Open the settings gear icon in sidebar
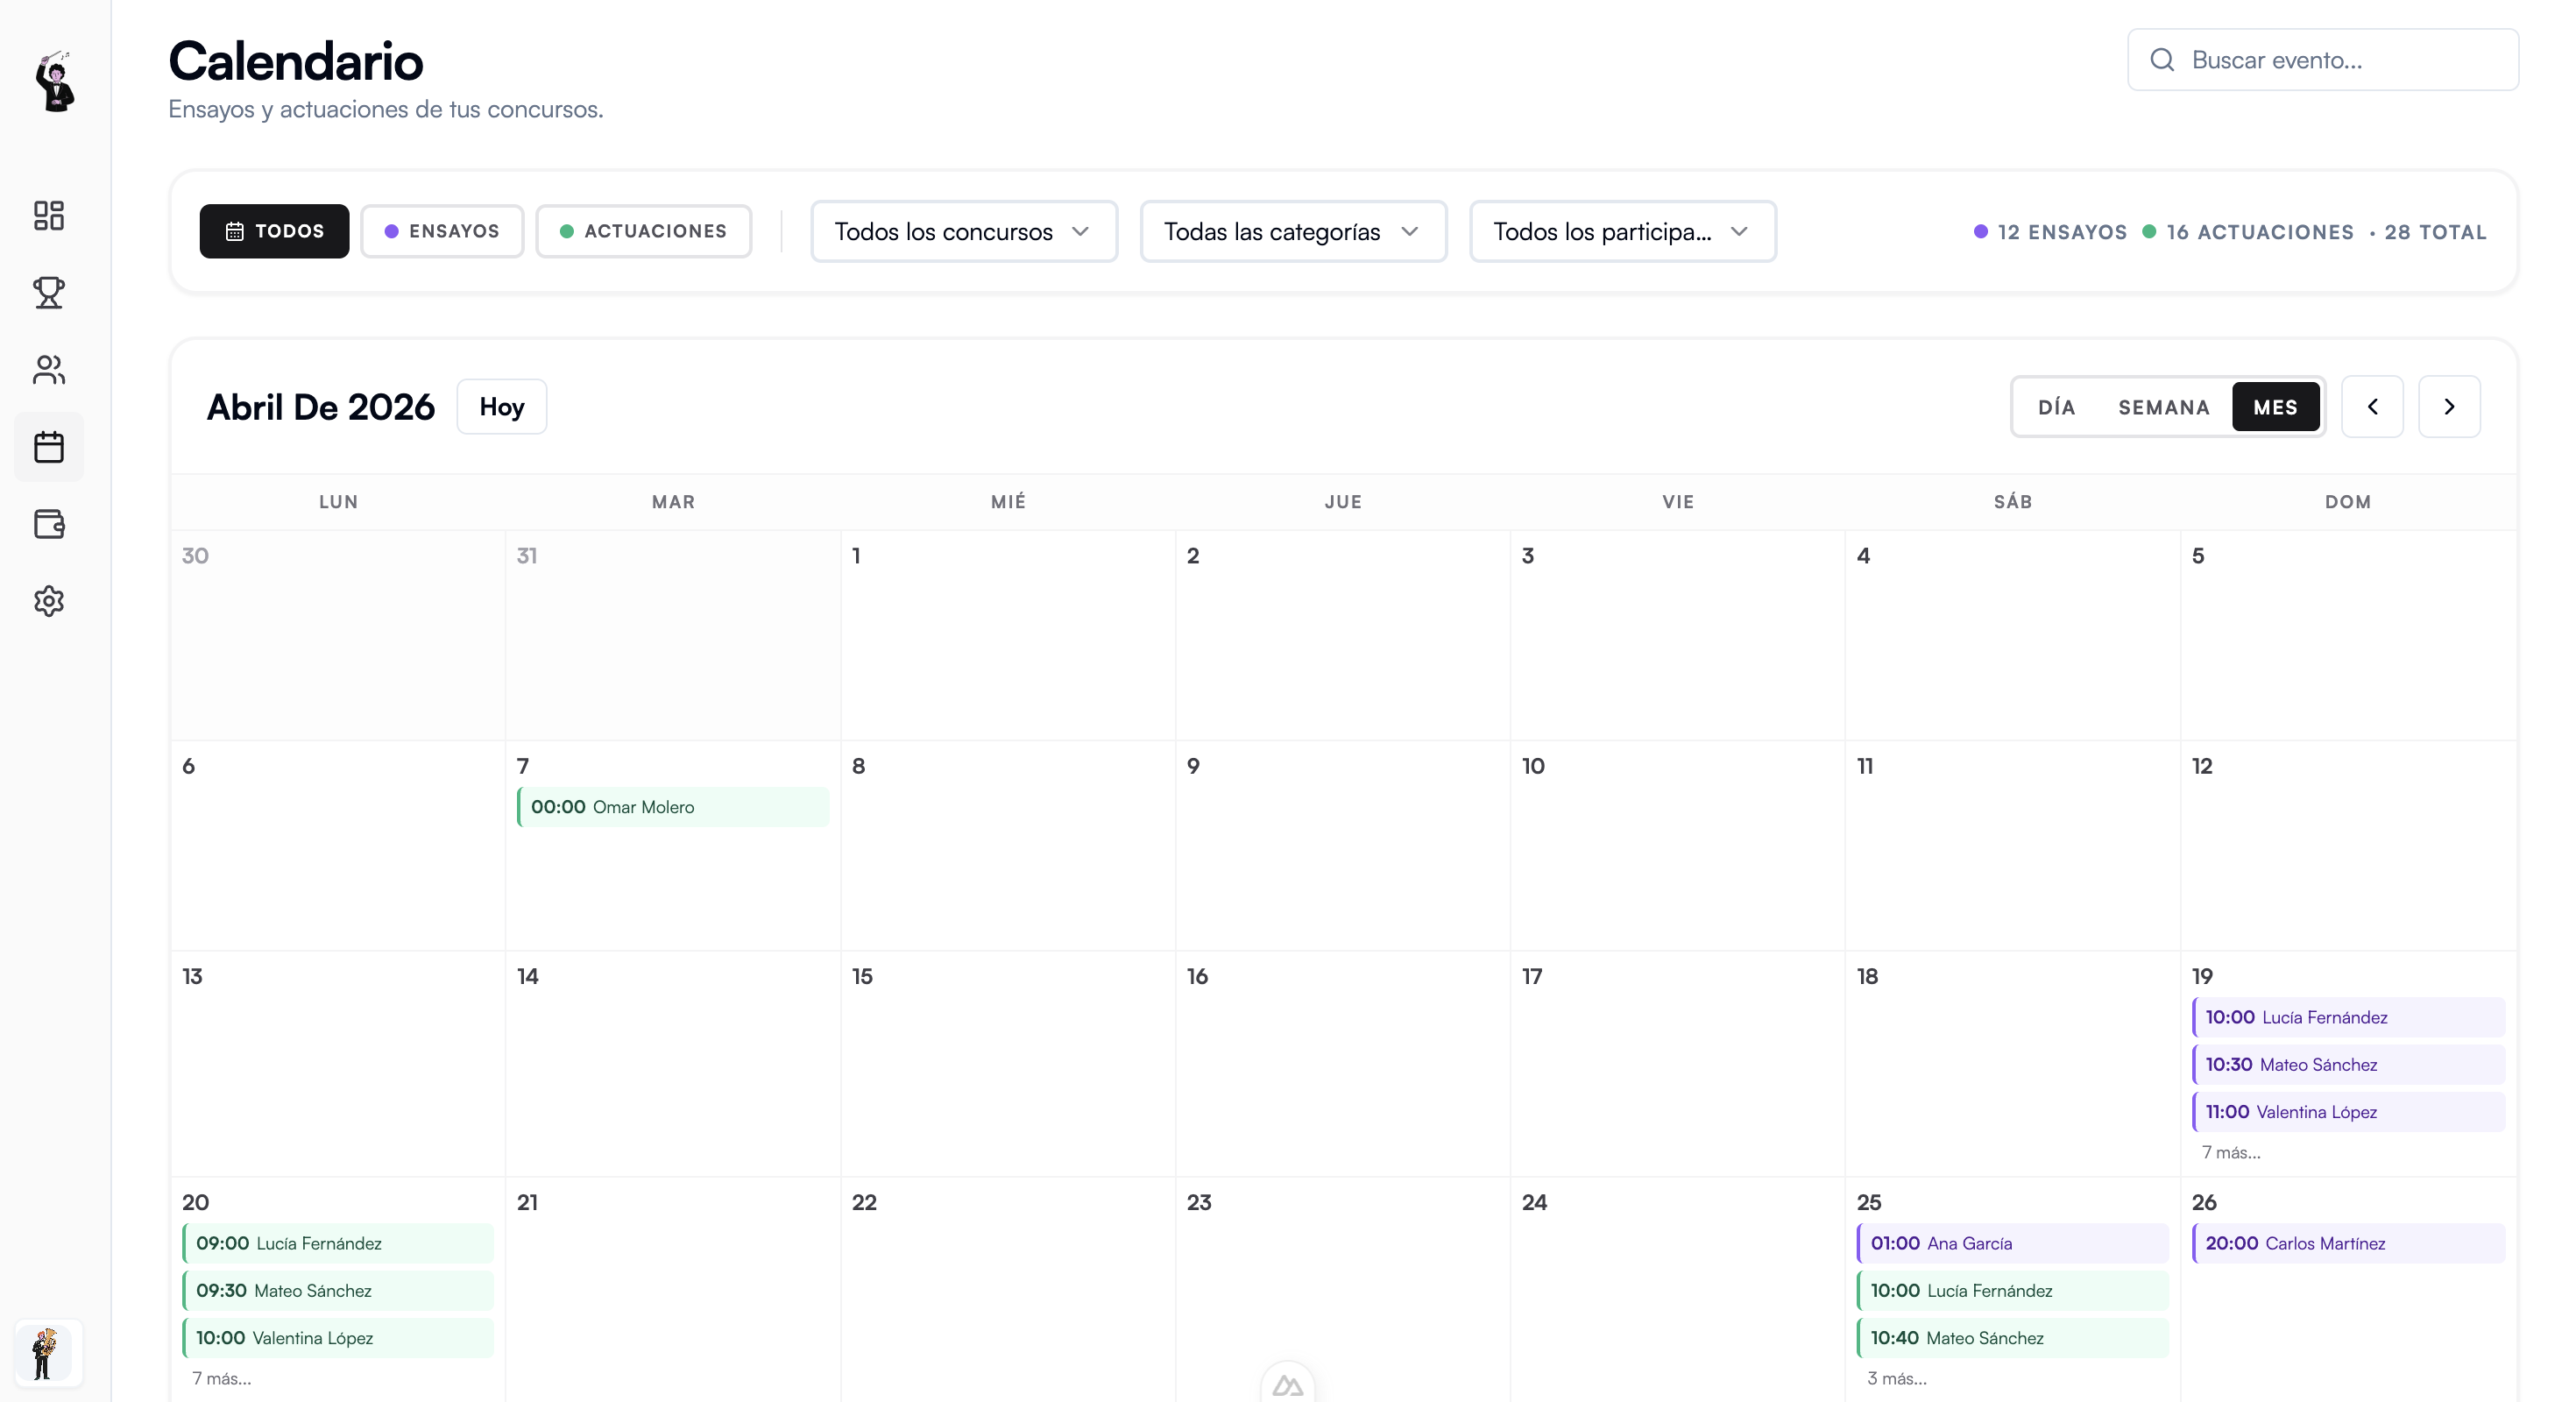The width and height of the screenshot is (2576, 1402). [x=49, y=601]
